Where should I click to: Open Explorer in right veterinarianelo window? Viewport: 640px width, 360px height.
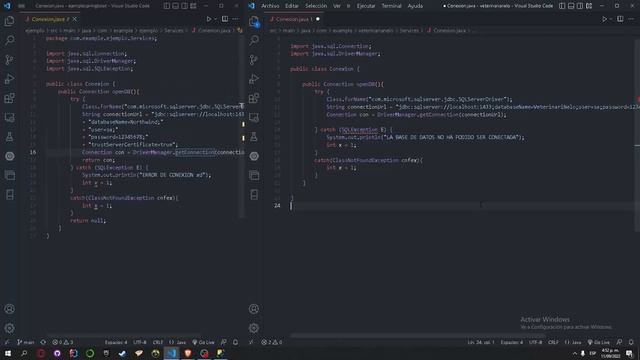coord(254,21)
